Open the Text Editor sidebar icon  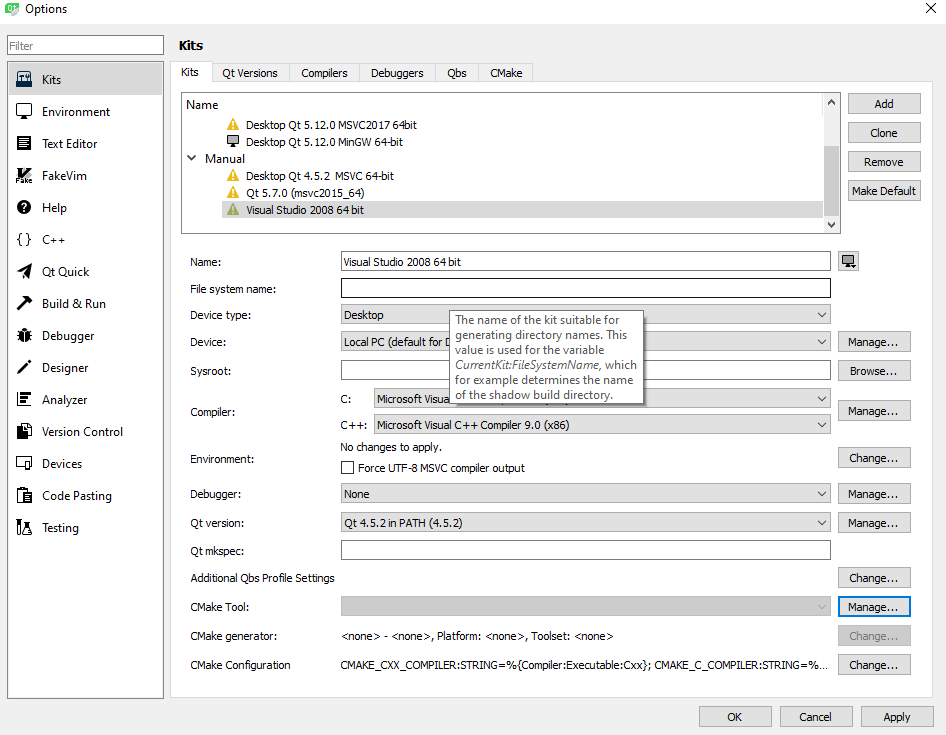pos(24,143)
